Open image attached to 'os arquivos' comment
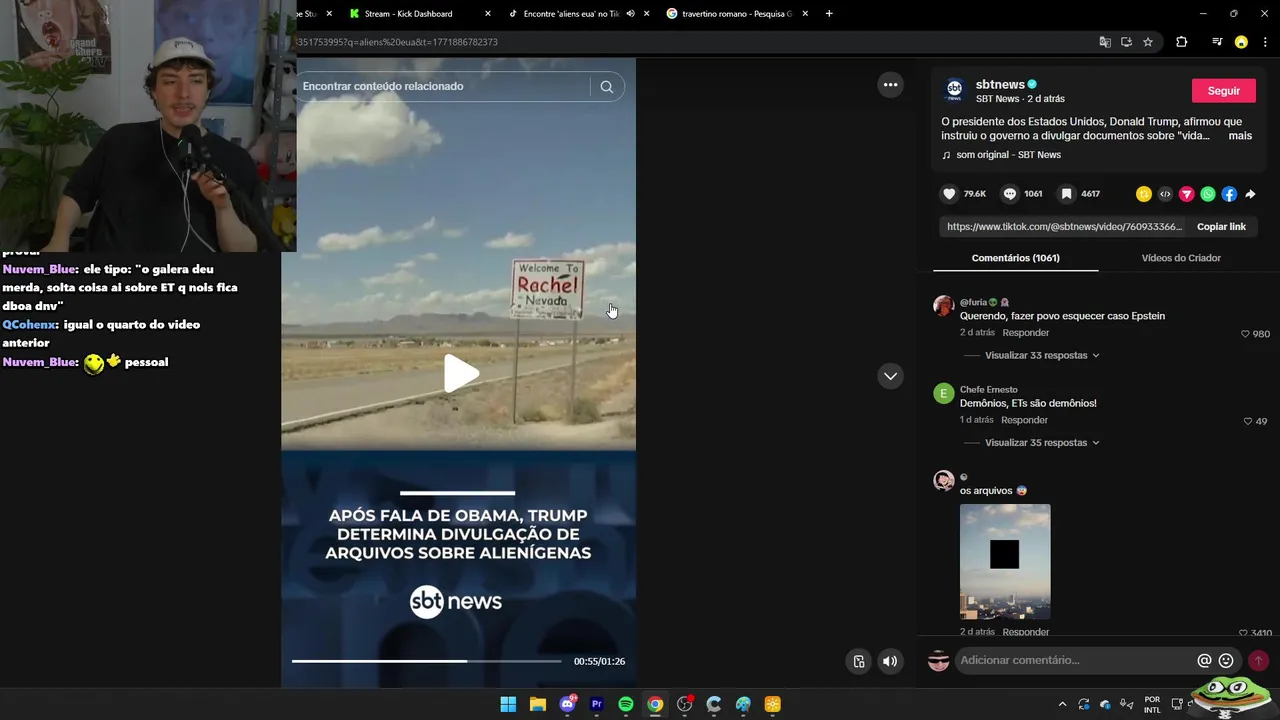 pos(1005,562)
